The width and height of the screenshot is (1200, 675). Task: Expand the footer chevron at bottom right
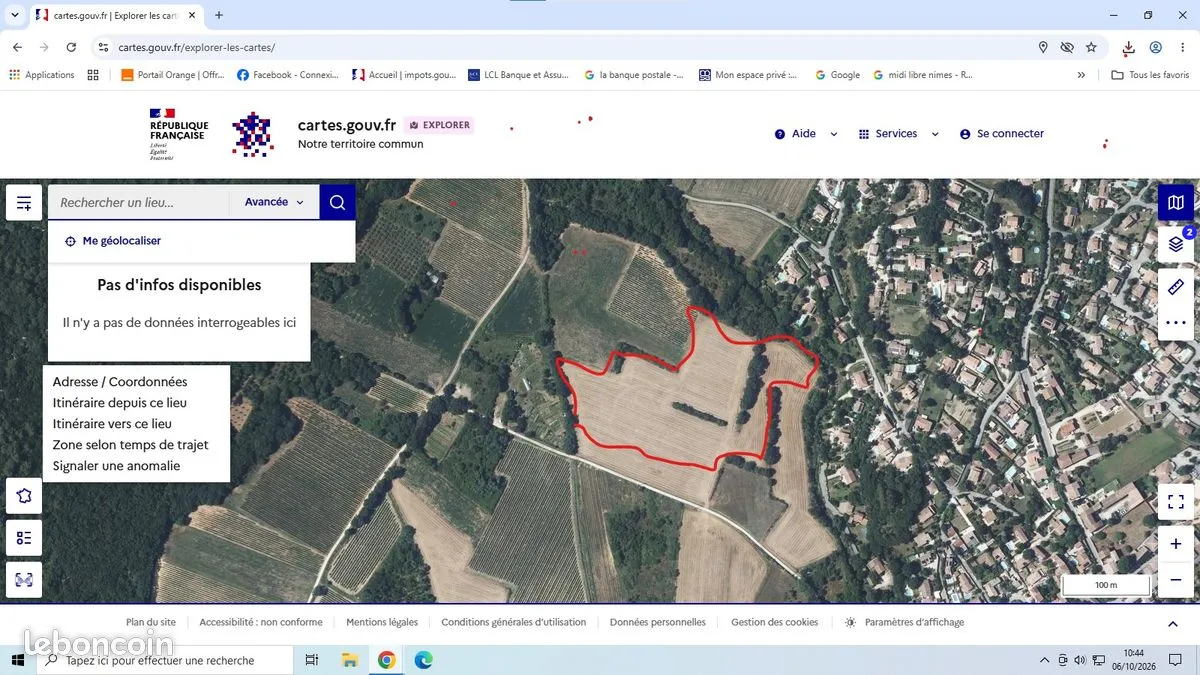pos(1173,624)
